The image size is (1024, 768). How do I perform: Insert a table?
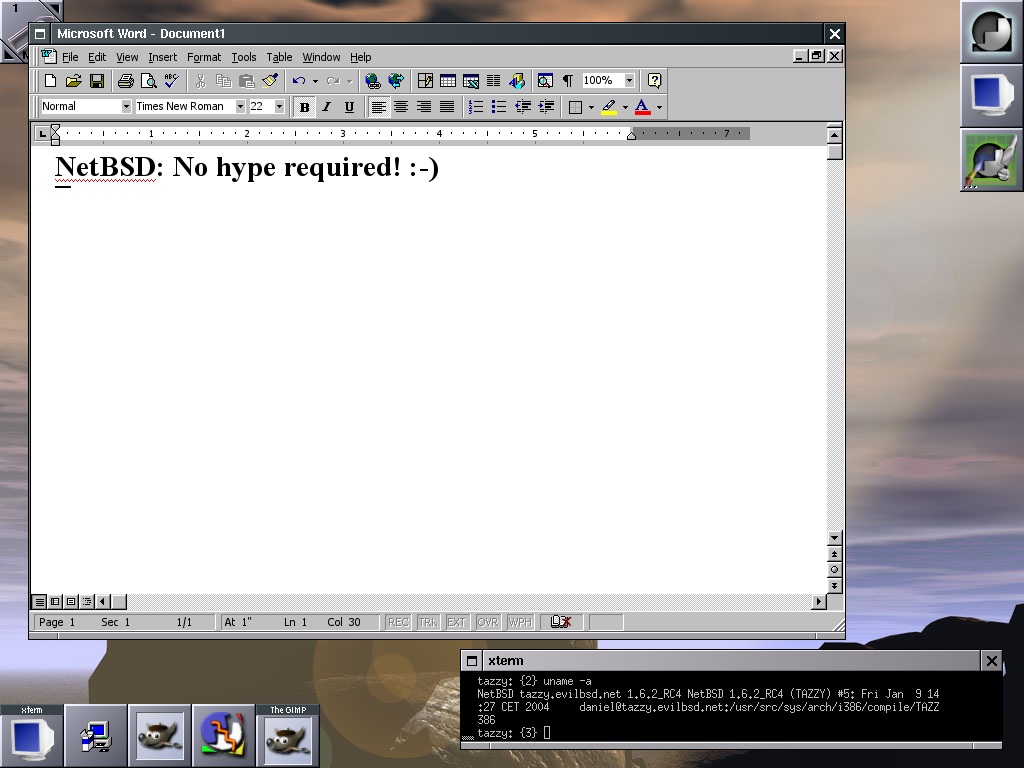click(x=448, y=81)
